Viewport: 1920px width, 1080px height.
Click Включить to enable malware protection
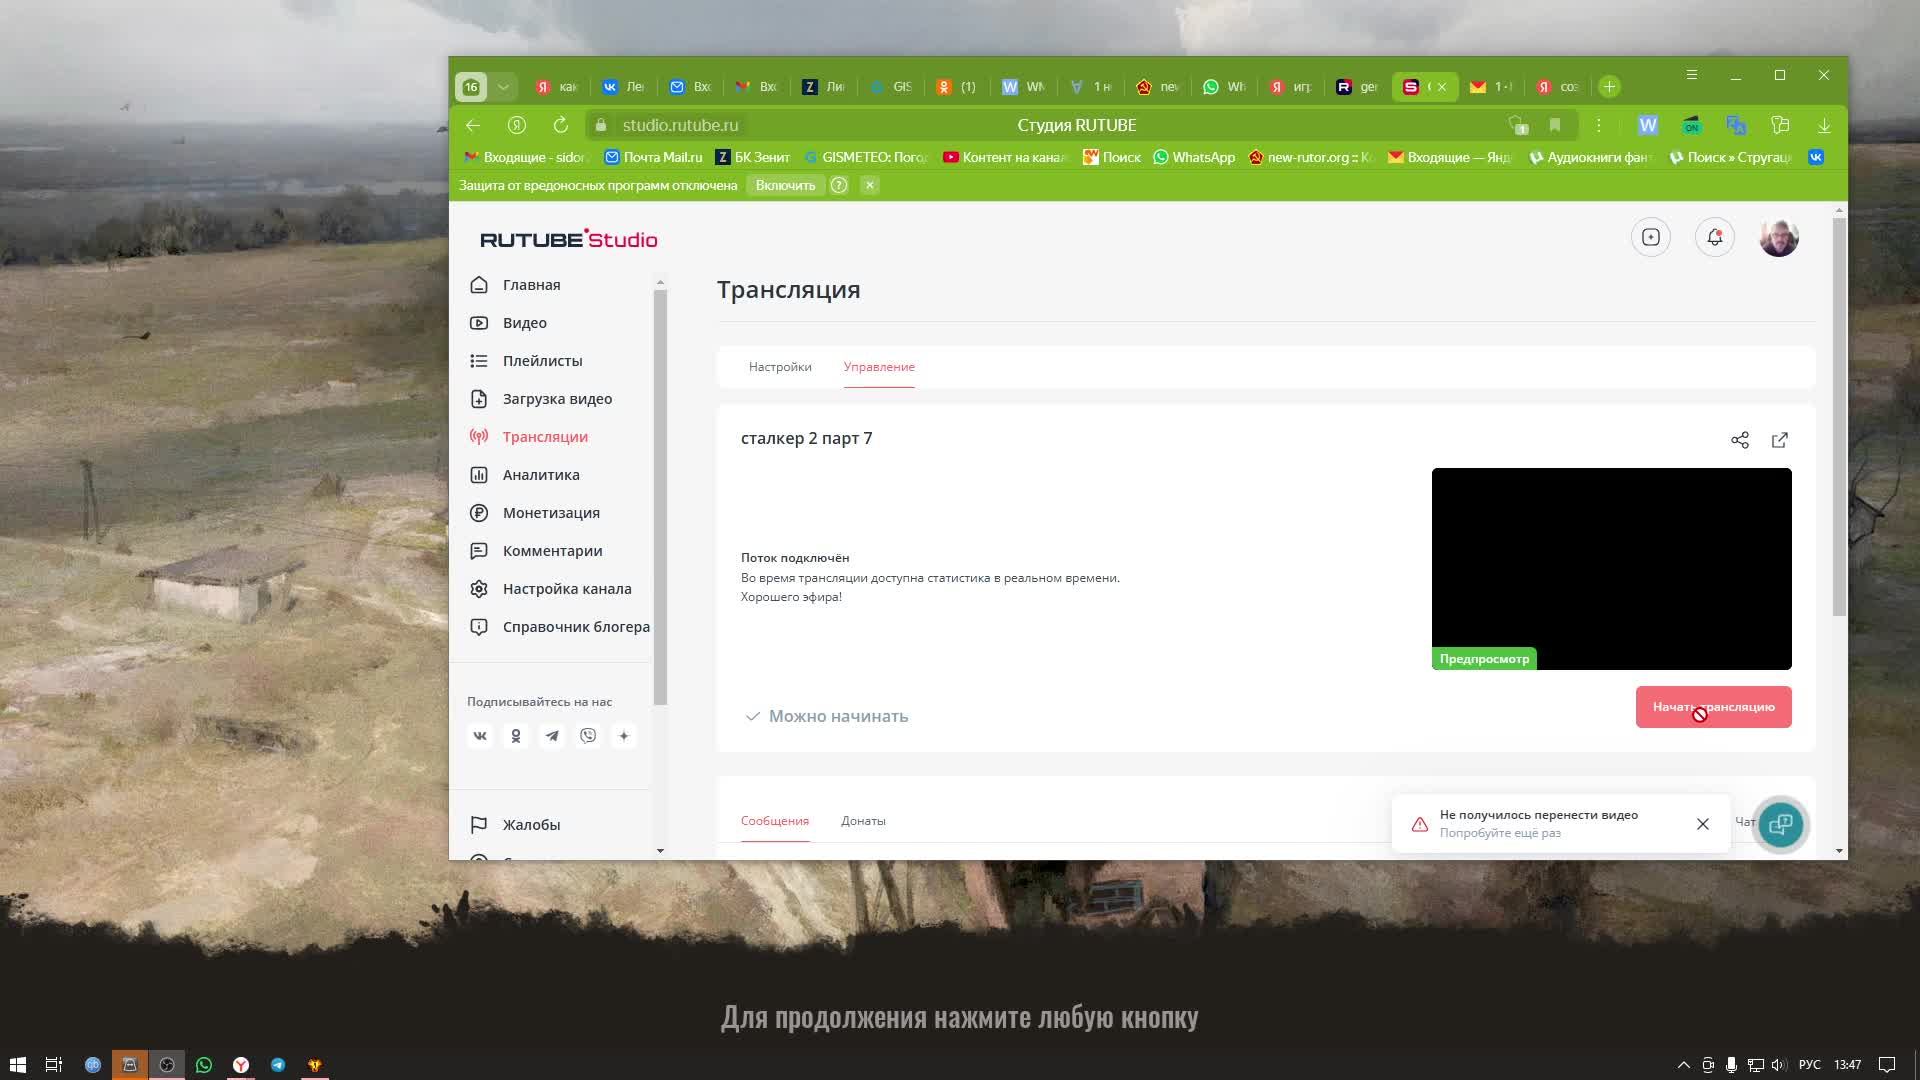pos(785,185)
